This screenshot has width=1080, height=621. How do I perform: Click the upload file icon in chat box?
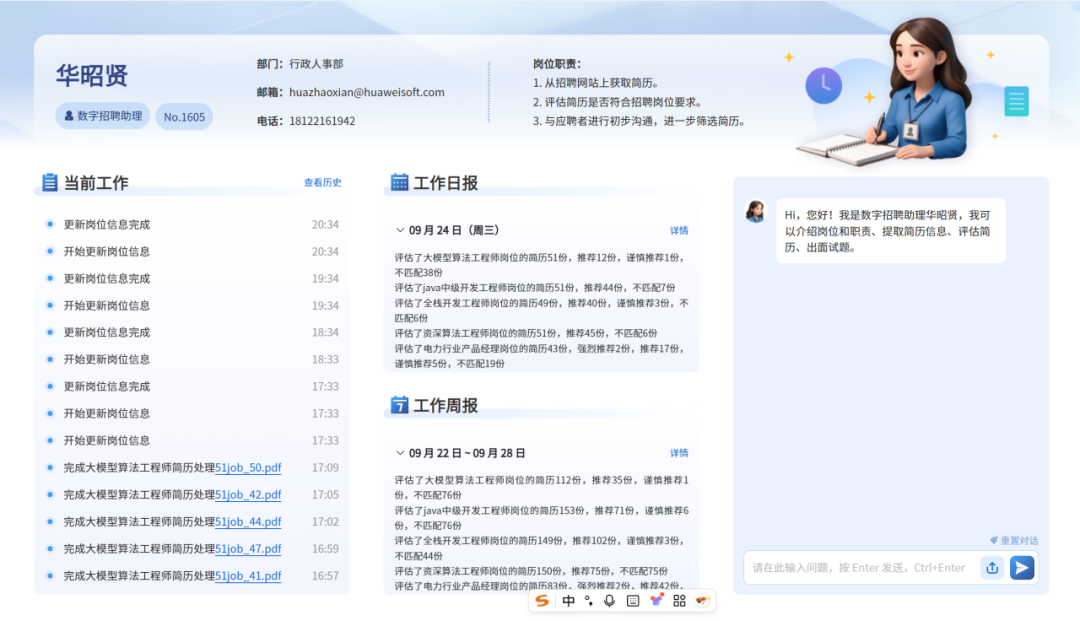992,567
